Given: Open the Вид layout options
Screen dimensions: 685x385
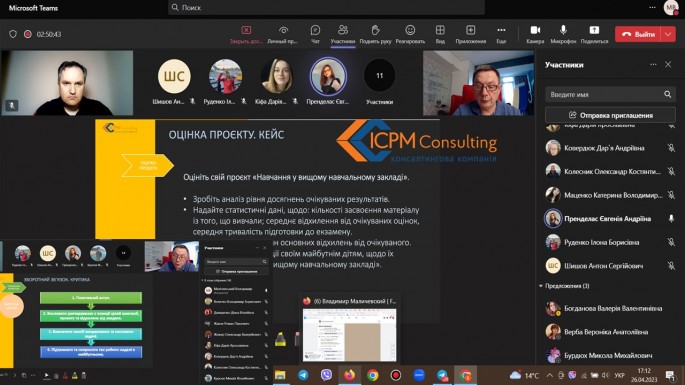Looking at the screenshot, I should tap(440, 34).
